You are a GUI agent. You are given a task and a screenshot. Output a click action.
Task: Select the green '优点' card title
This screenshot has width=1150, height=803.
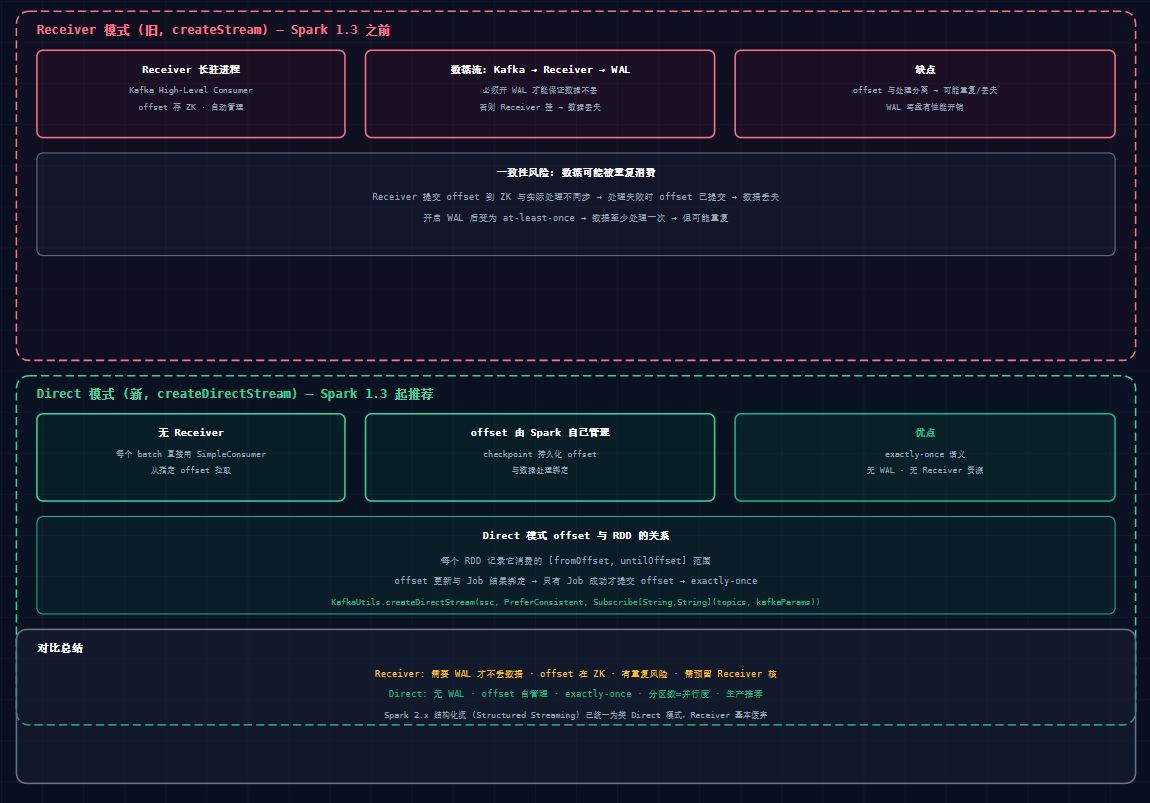[x=925, y=433]
